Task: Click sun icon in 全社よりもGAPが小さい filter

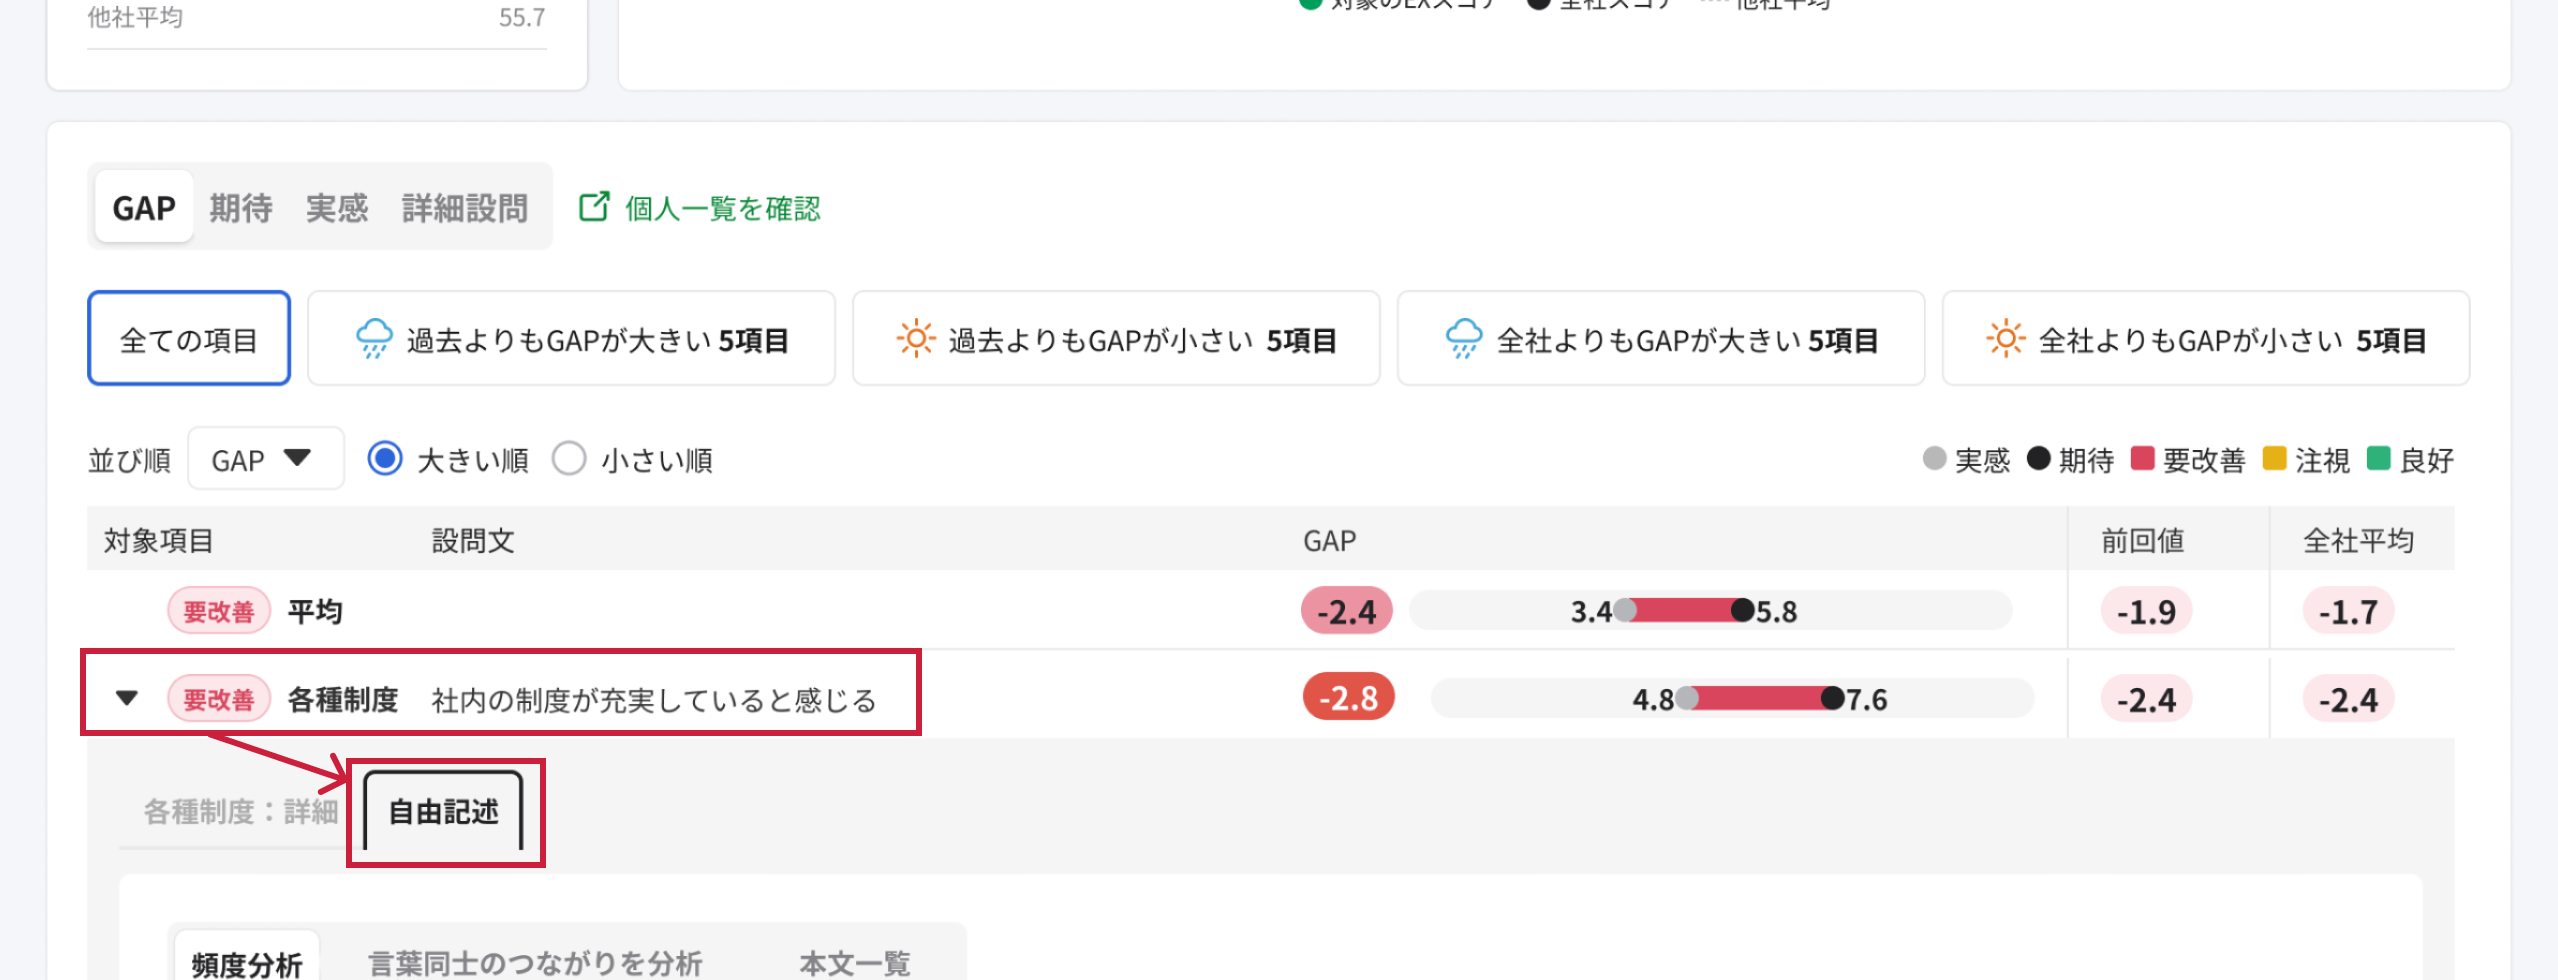Action: point(2004,339)
